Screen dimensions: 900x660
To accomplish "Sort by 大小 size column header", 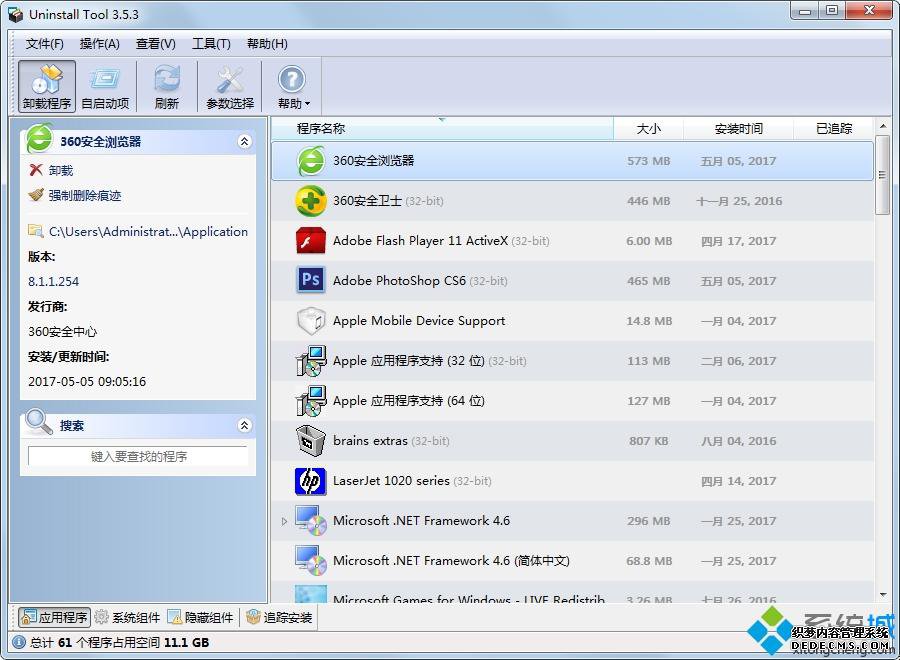I will [649, 129].
